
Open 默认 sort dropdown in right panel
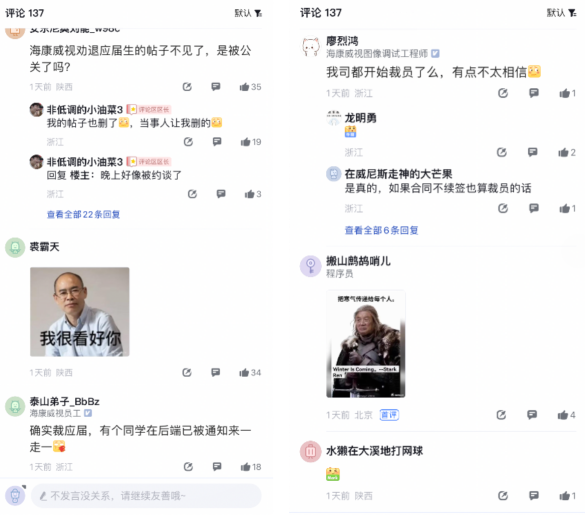pyautogui.click(x=561, y=13)
